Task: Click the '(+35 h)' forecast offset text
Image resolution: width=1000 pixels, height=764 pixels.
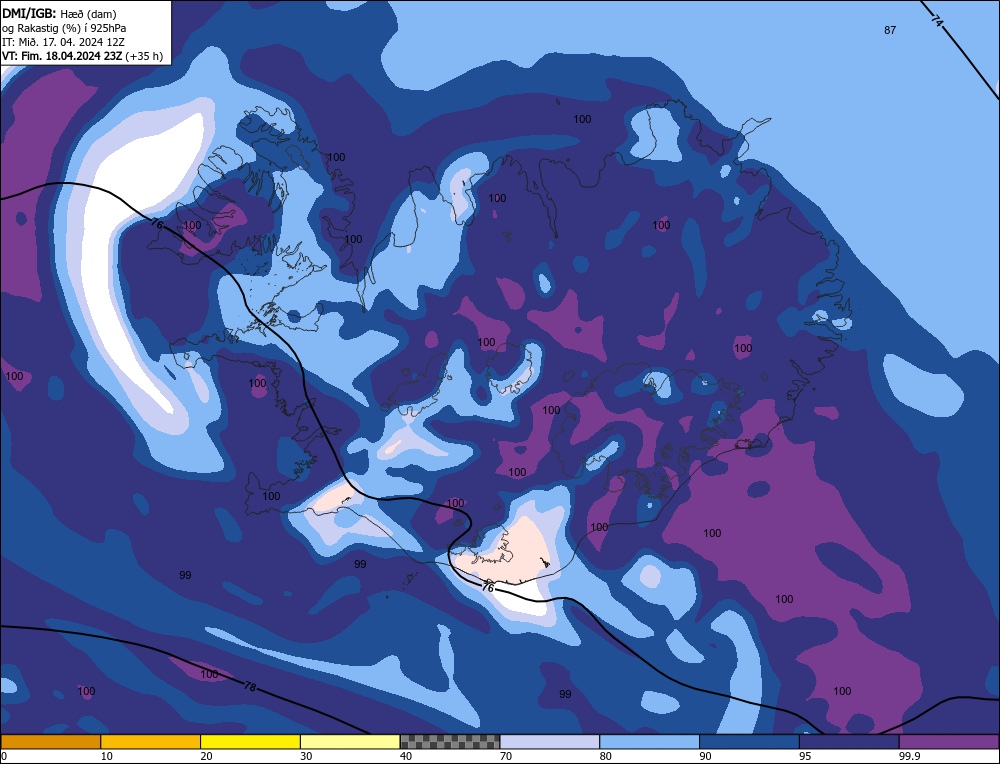Action: [144, 56]
